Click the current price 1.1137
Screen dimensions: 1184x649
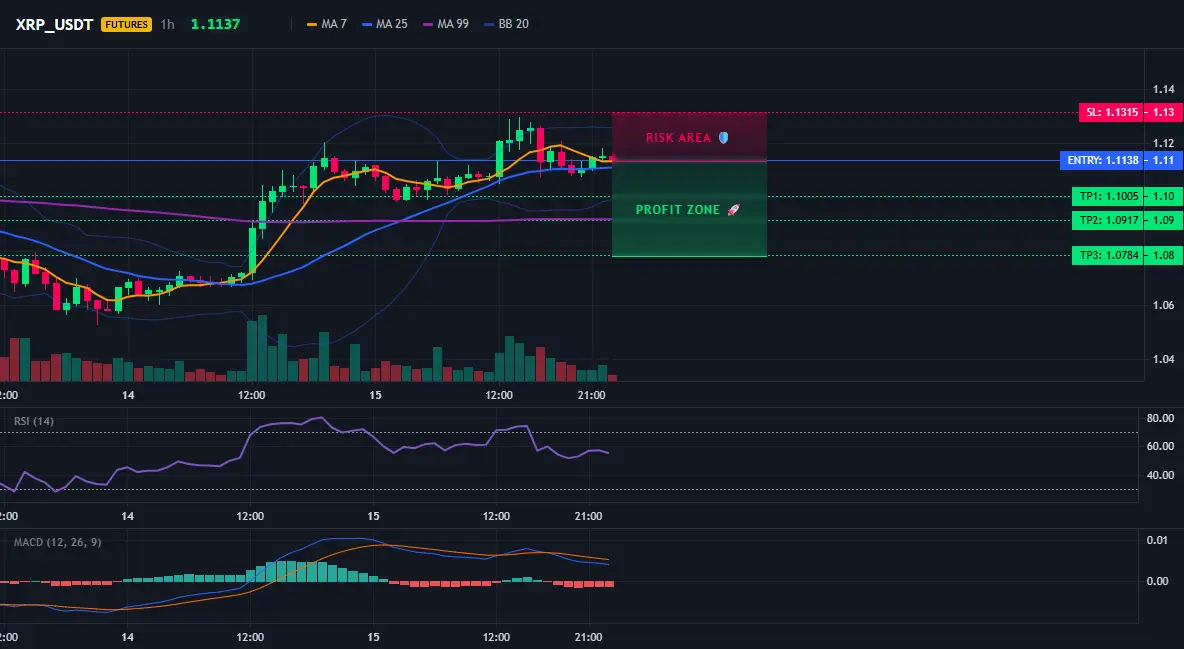[x=215, y=24]
